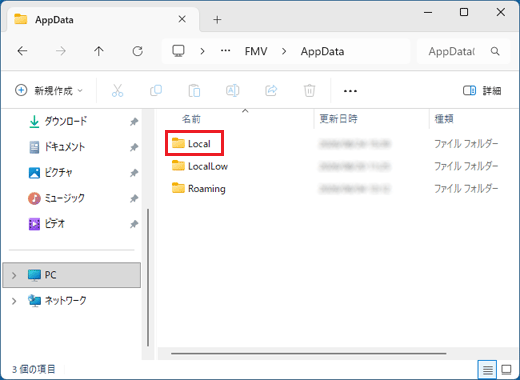This screenshot has width=520, height=380.
Task: Click the pin icon next to ドキュメント
Action: click(134, 147)
